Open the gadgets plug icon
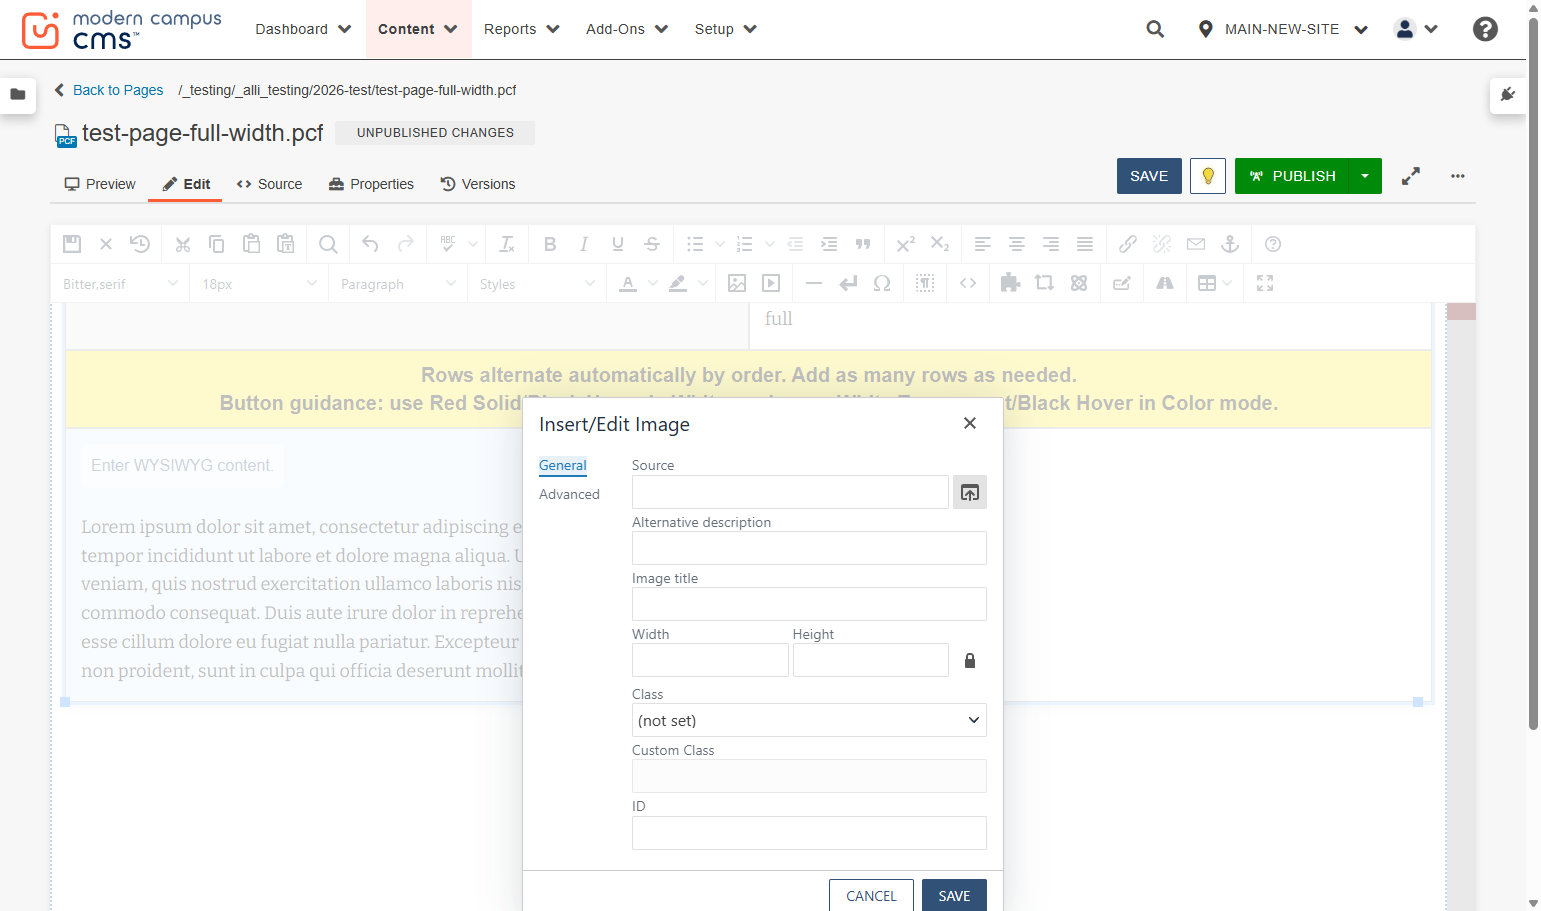Screen dimensions: 1541x911 pos(1508,94)
